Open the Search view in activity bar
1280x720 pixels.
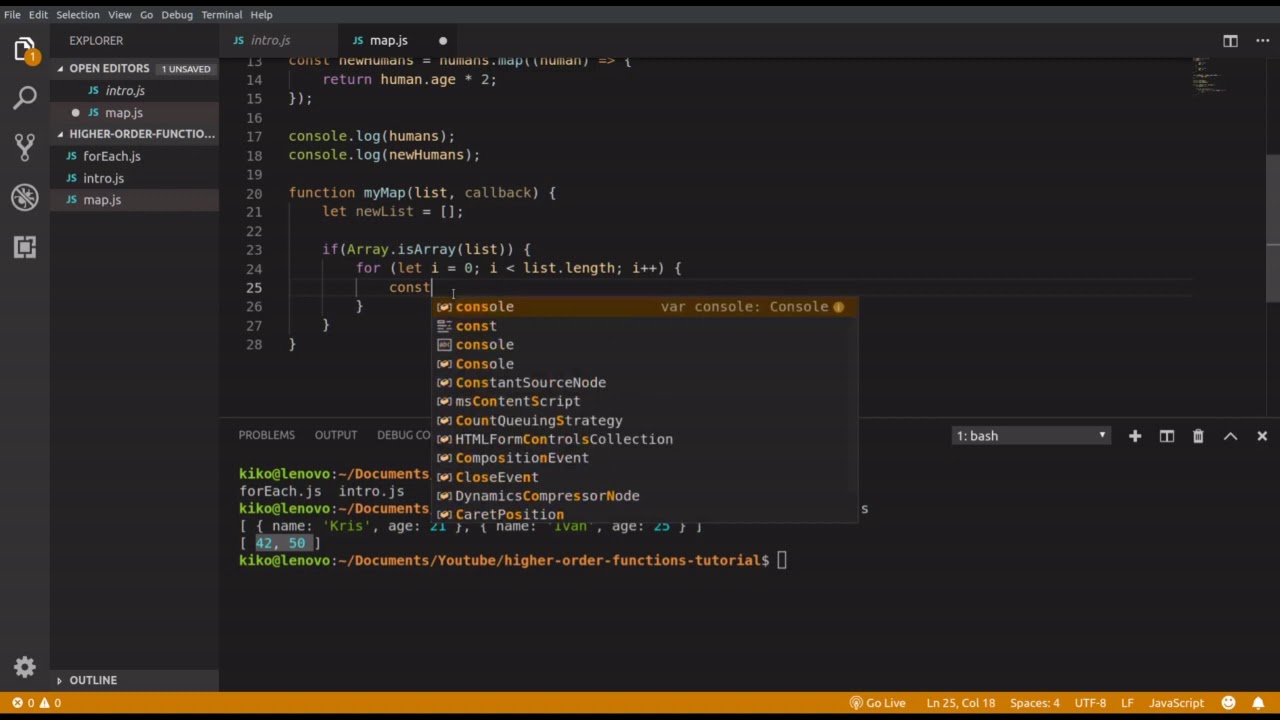[25, 97]
